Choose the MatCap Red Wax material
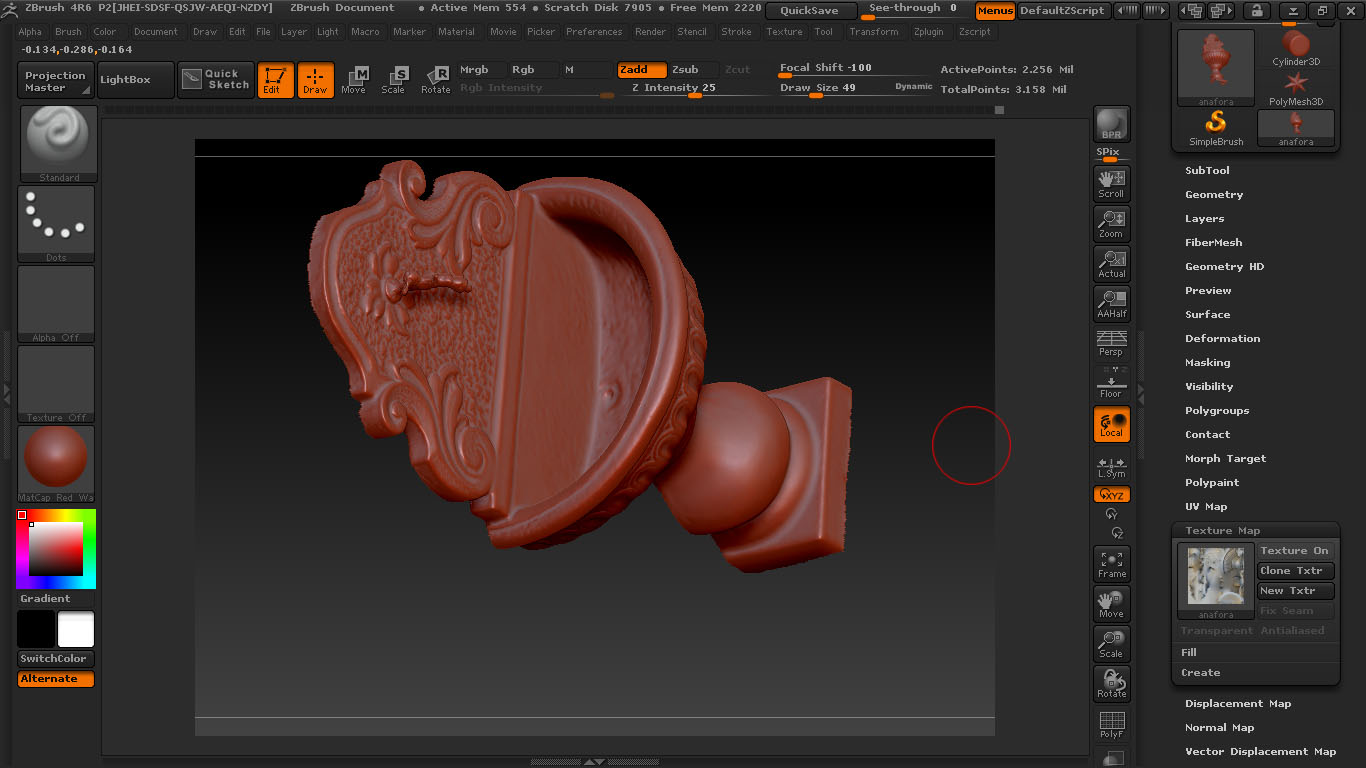1366x768 pixels. [x=56, y=464]
